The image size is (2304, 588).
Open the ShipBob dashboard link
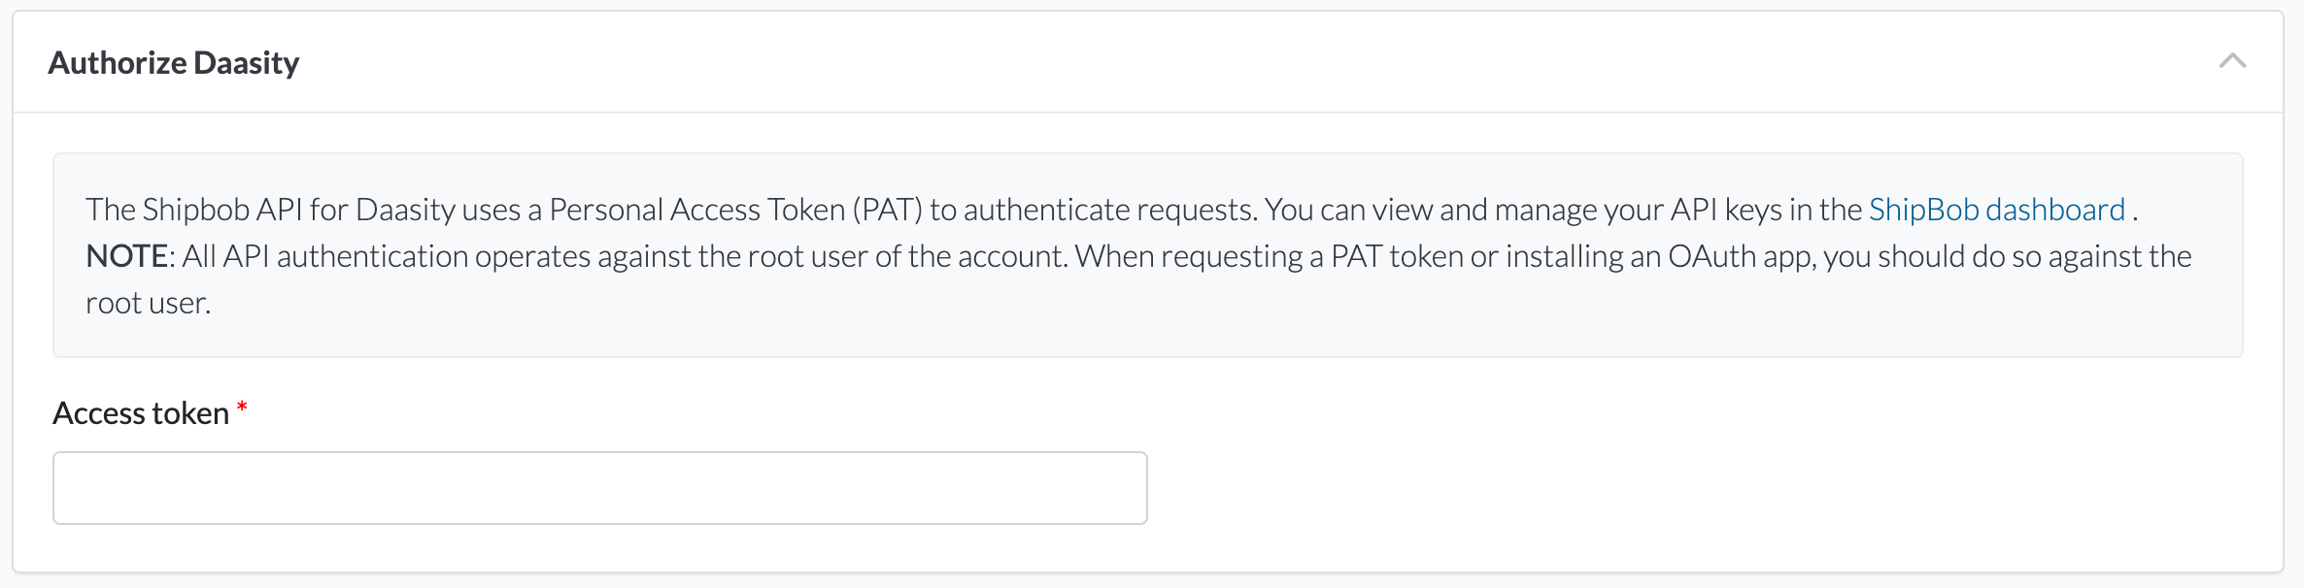pyautogui.click(x=1996, y=209)
